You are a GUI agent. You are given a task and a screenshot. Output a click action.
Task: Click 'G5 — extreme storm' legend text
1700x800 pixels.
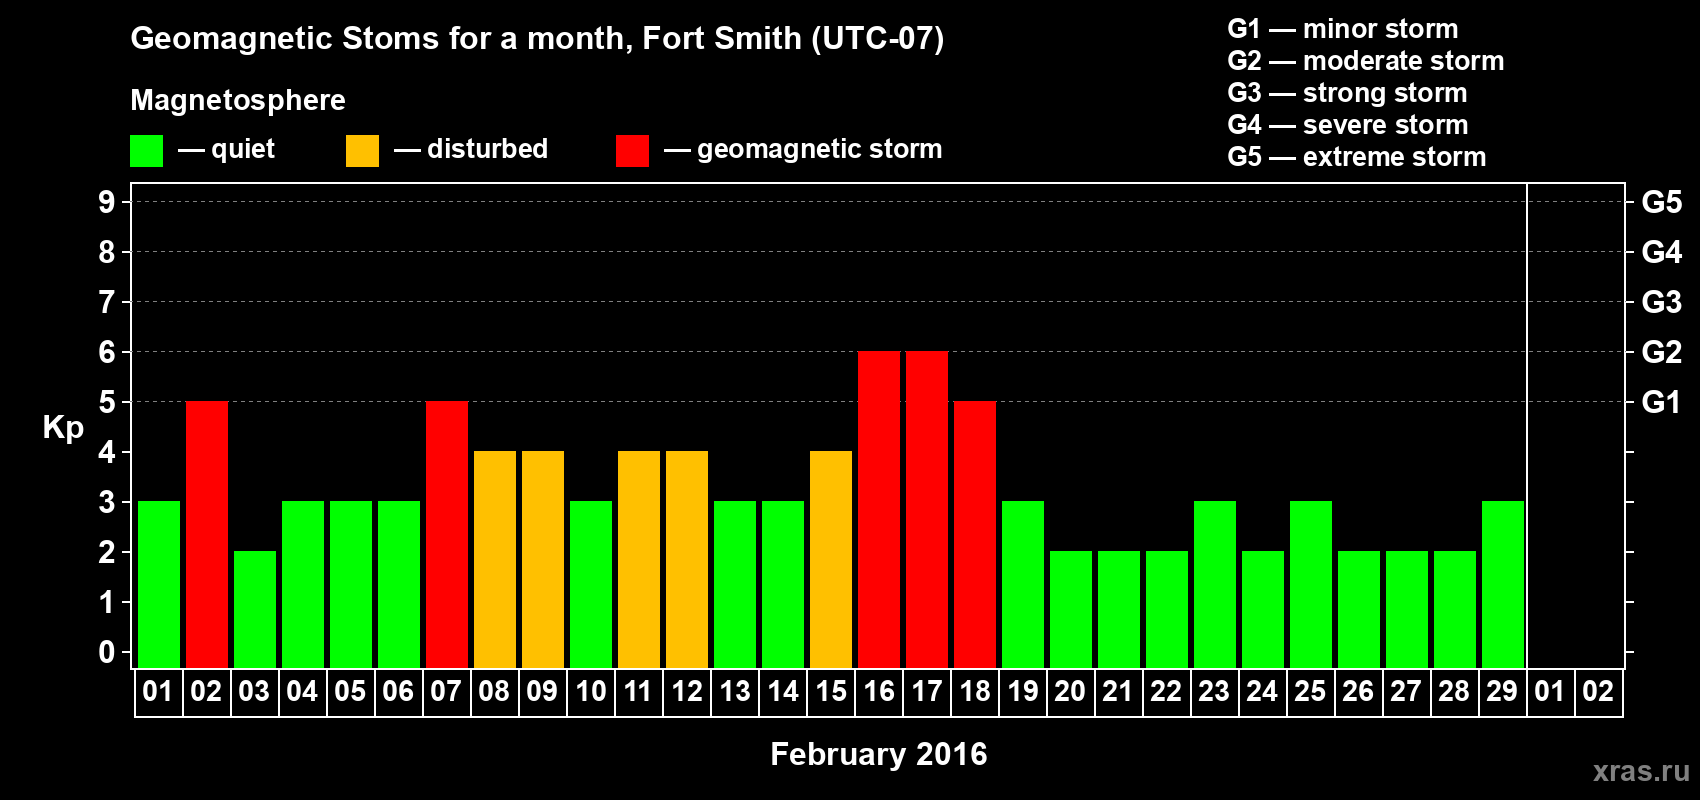(1357, 157)
